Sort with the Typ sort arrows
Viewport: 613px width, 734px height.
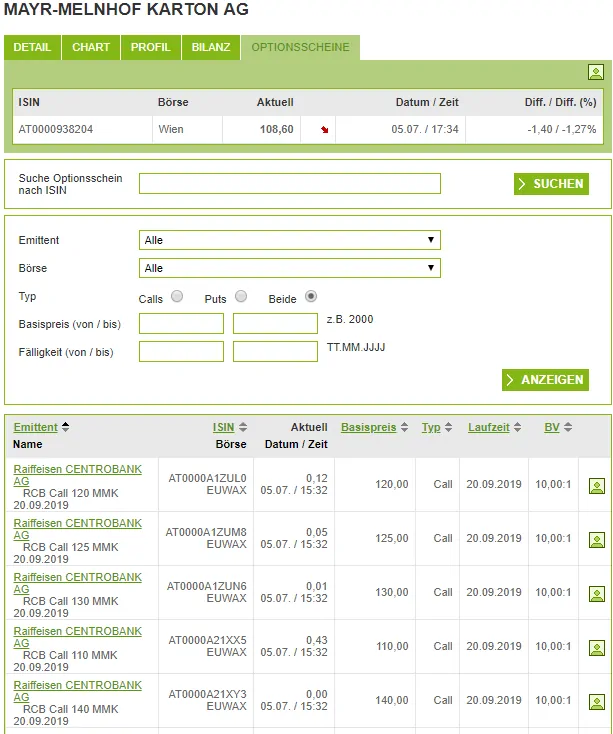coord(448,427)
